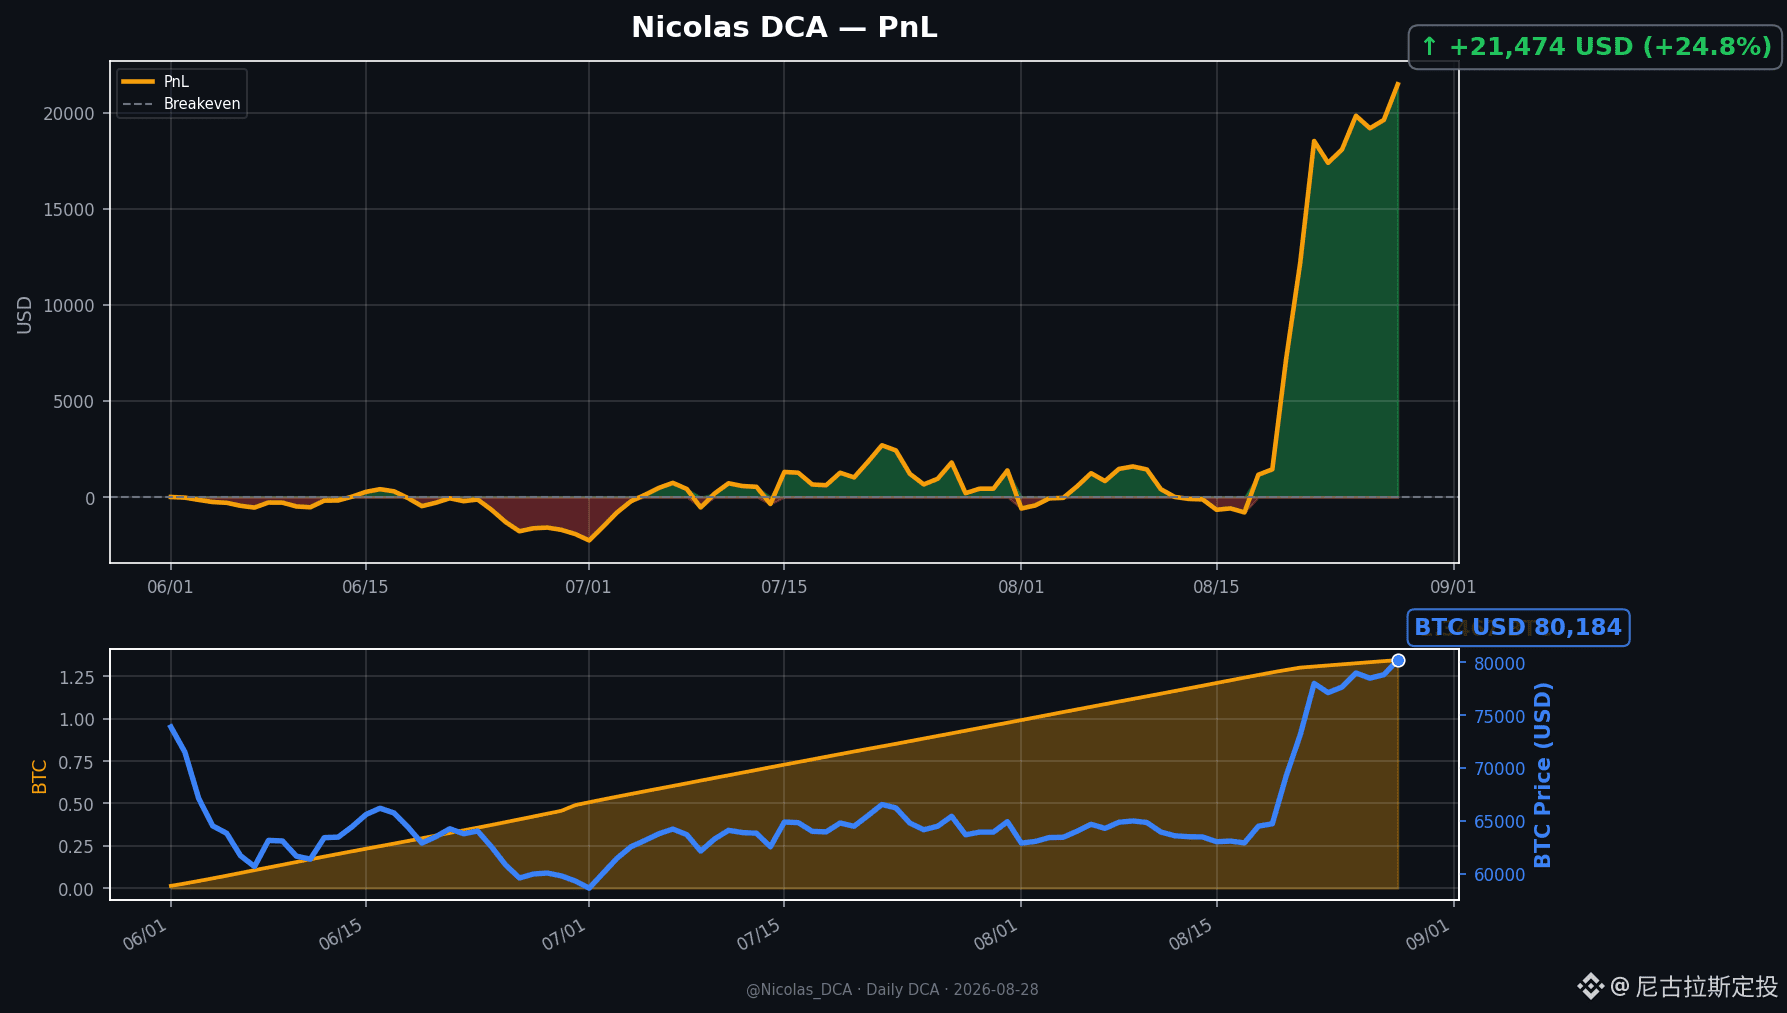Click the 08/15 date under the PnL chart

pos(1216,587)
